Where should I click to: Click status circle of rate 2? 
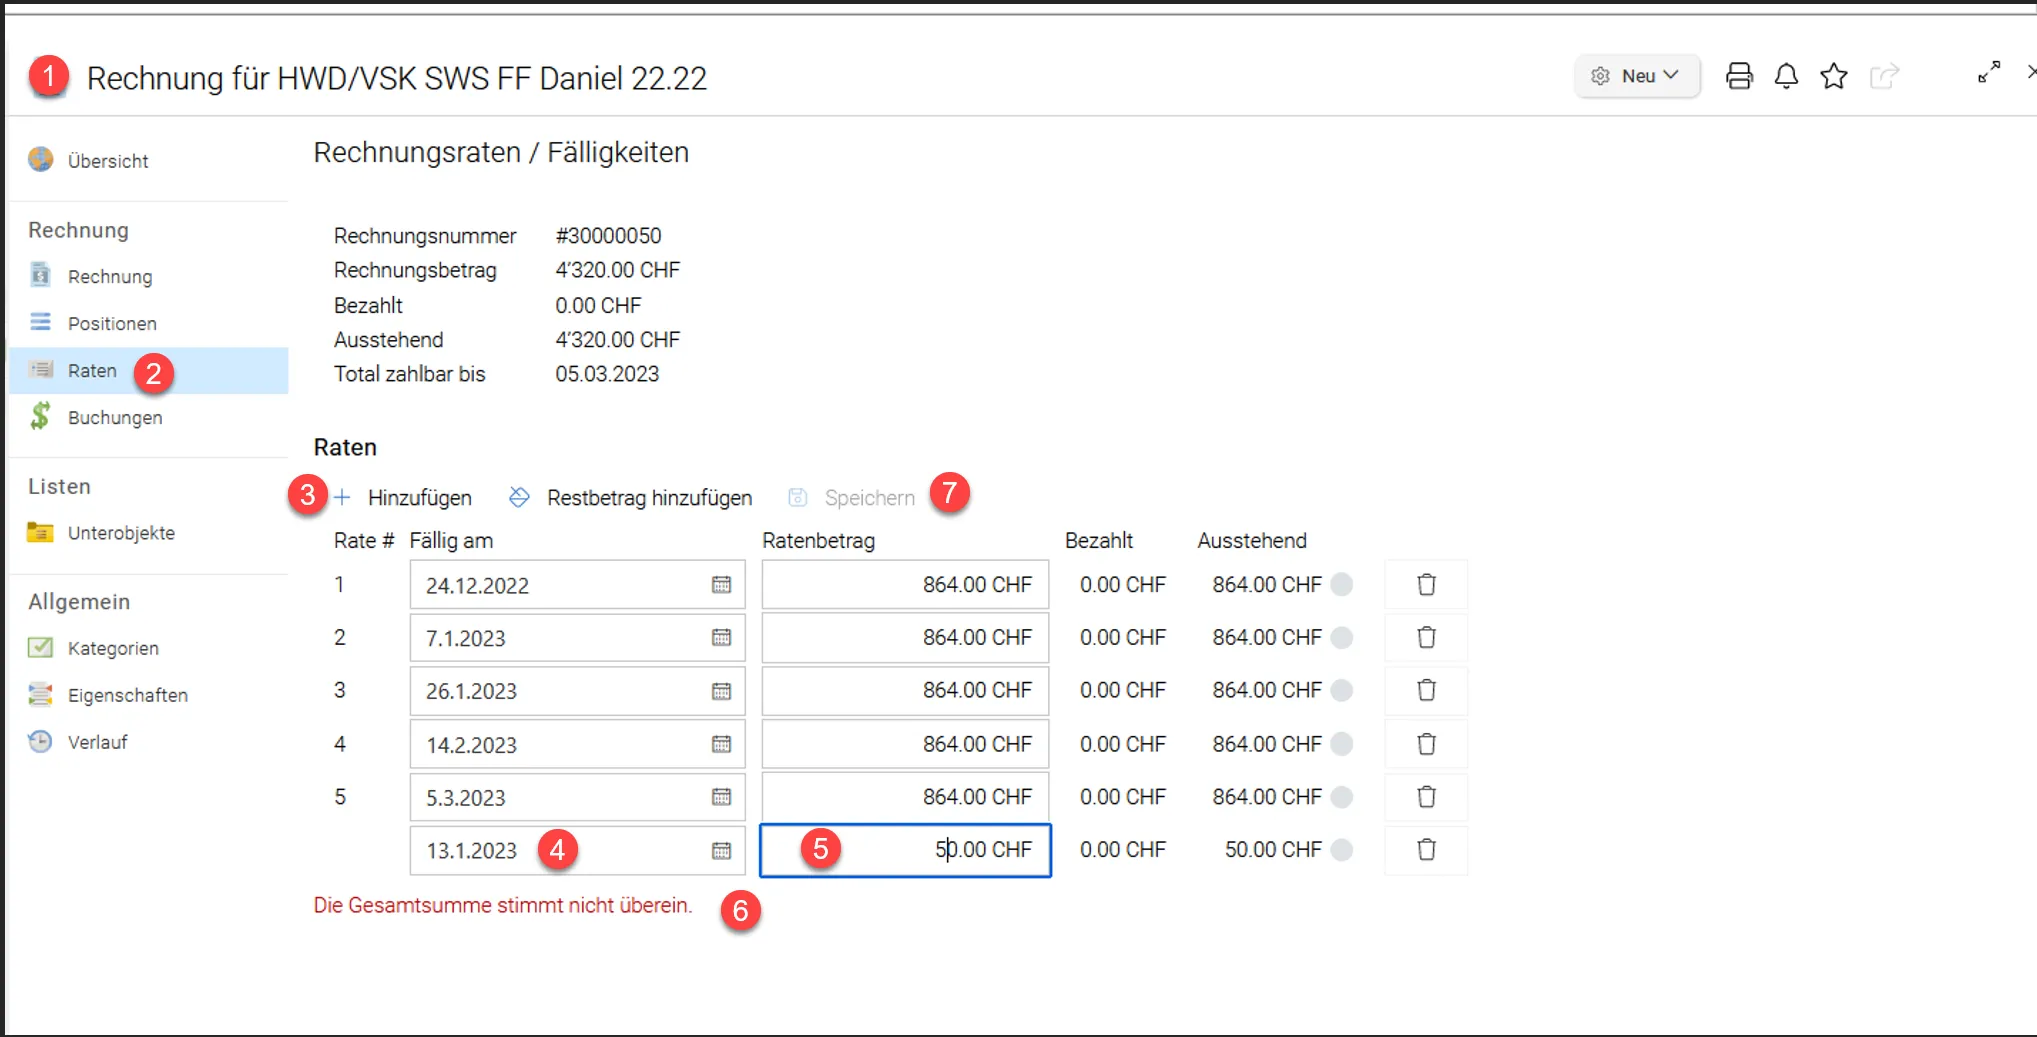click(1342, 637)
